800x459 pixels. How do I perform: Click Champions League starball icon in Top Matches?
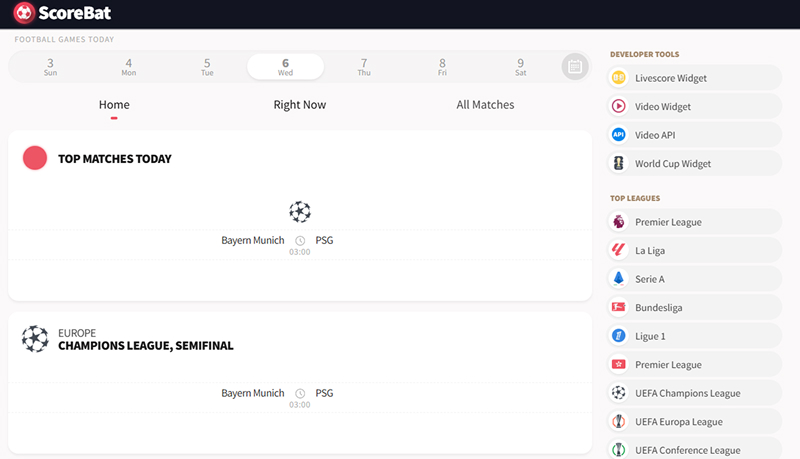pos(300,212)
